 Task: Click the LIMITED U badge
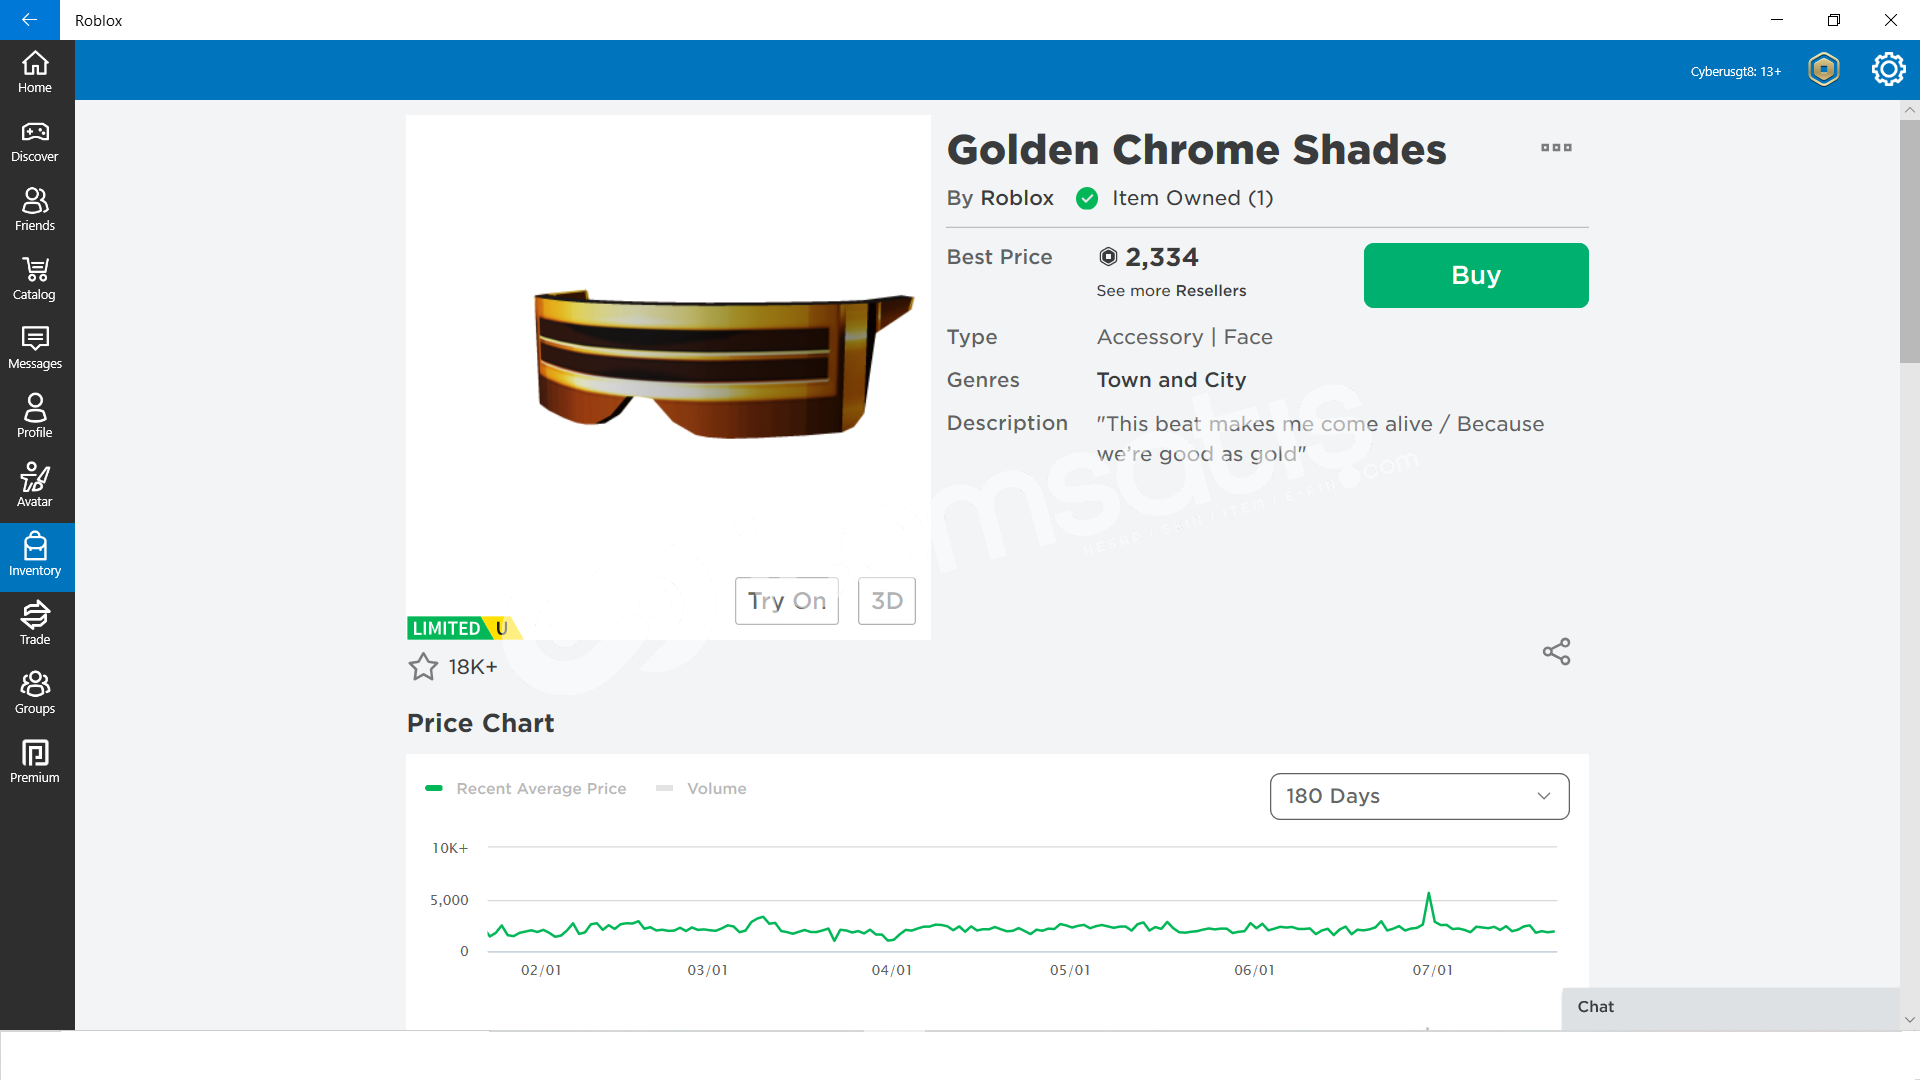[464, 628]
